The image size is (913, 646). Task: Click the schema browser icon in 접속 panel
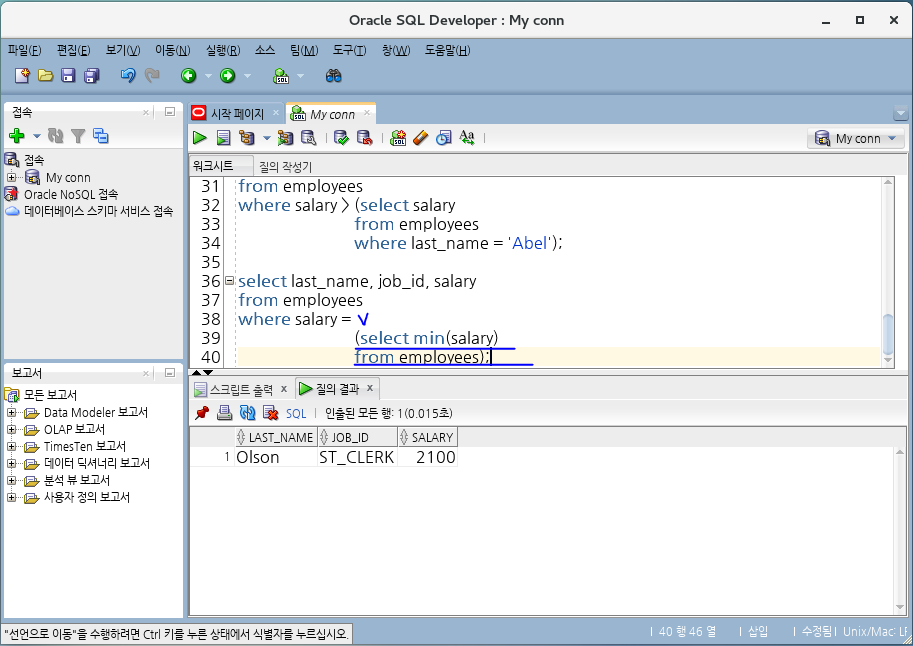point(101,136)
